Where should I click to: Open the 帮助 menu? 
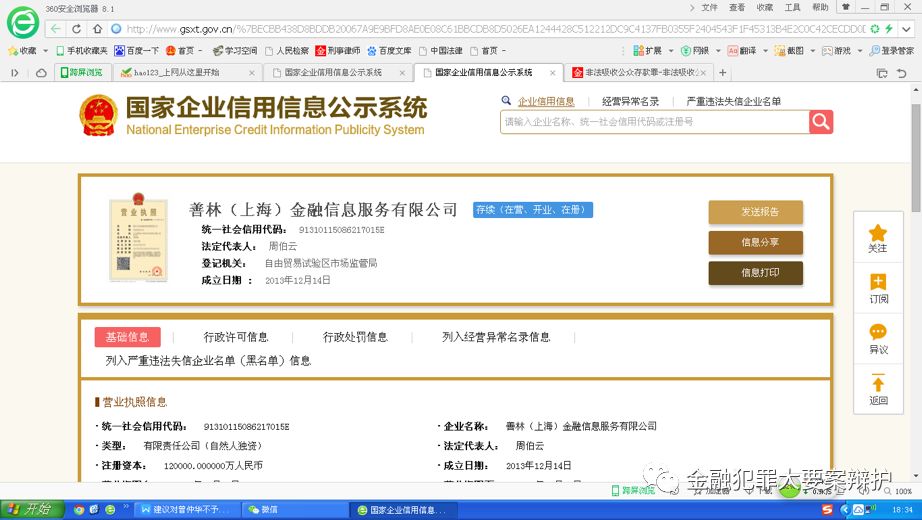[x=820, y=8]
